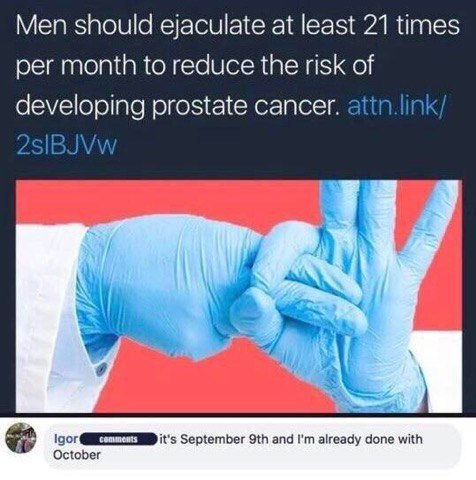
Task: Click the white strip right of the glove
Action: click(439, 370)
